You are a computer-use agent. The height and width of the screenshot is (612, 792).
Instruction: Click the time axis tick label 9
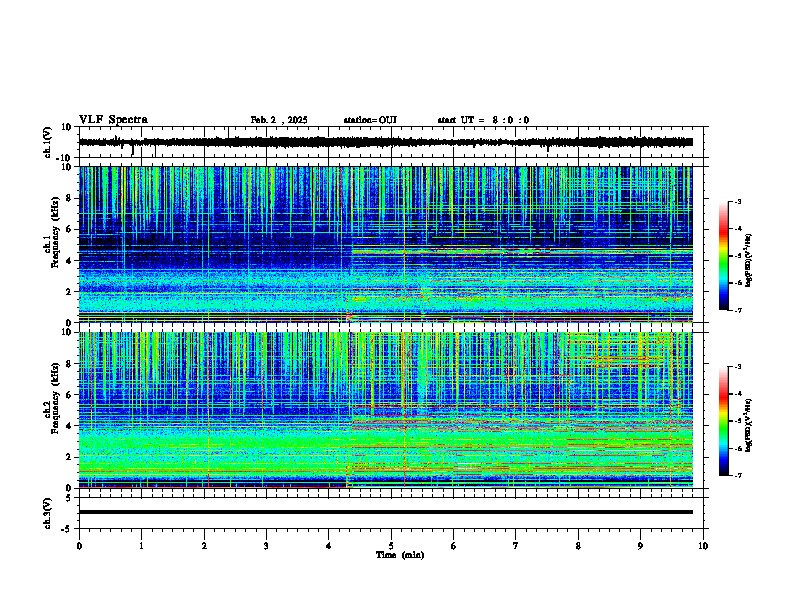coord(640,546)
